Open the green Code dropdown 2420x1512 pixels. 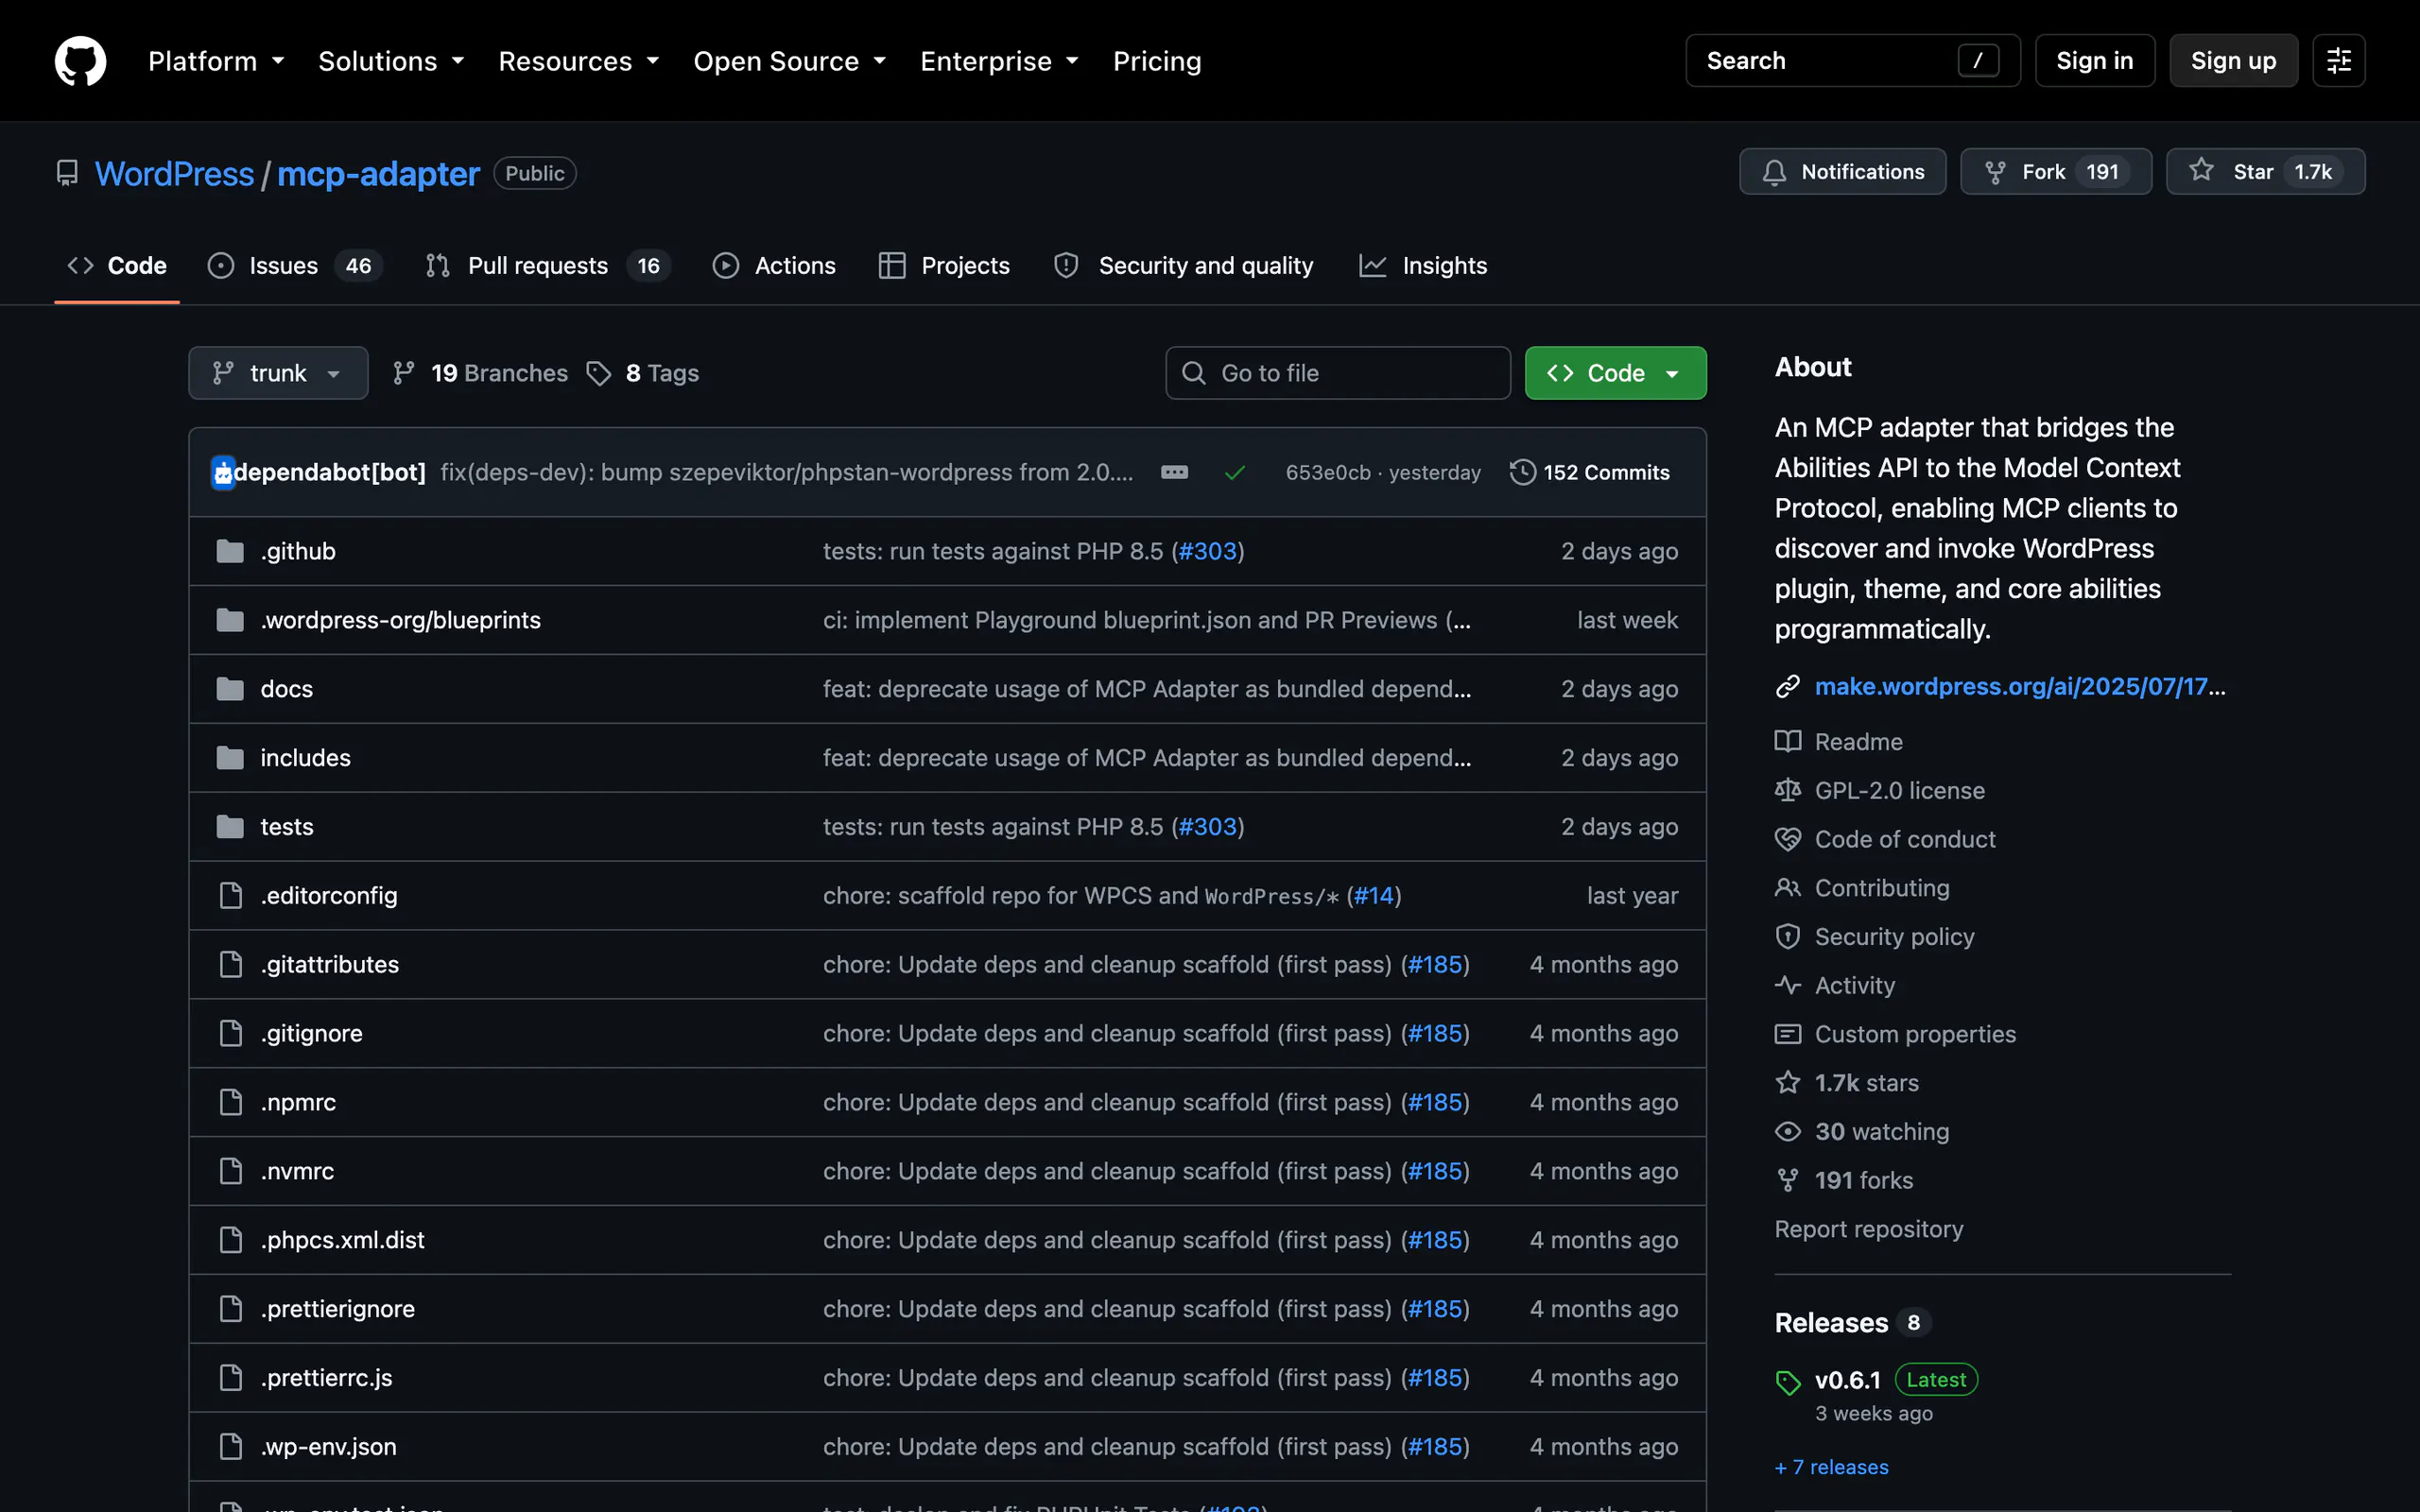pyautogui.click(x=1615, y=373)
